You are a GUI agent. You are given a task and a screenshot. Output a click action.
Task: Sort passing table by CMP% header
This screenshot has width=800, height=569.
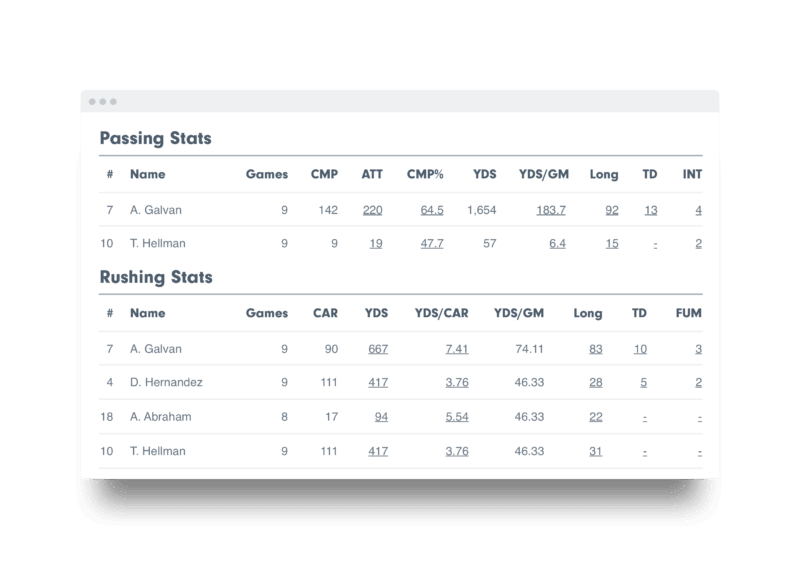tap(425, 175)
